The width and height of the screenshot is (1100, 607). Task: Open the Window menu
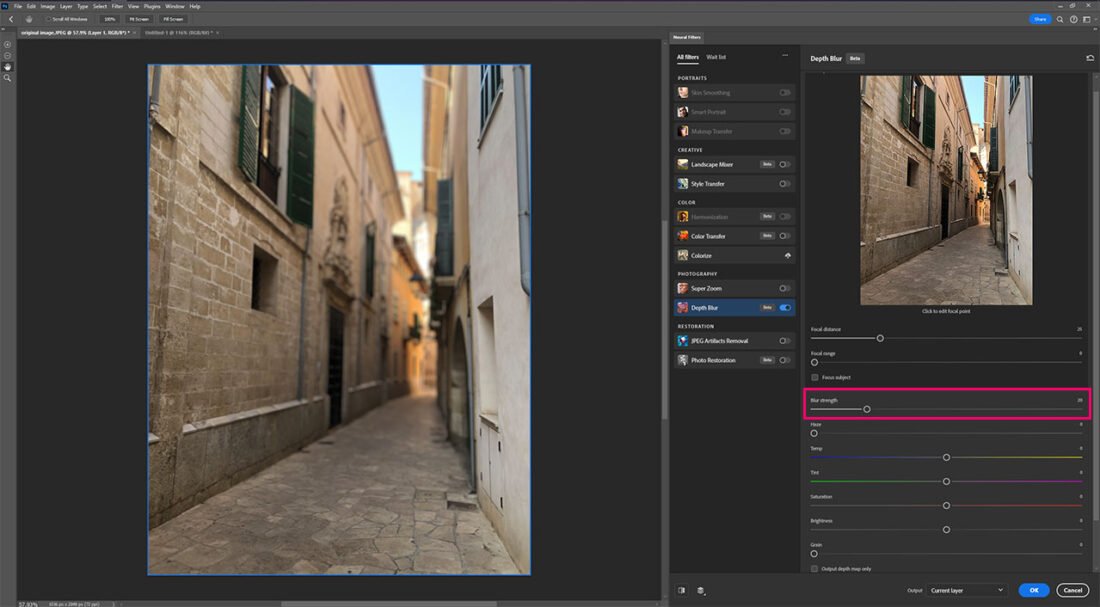(175, 6)
